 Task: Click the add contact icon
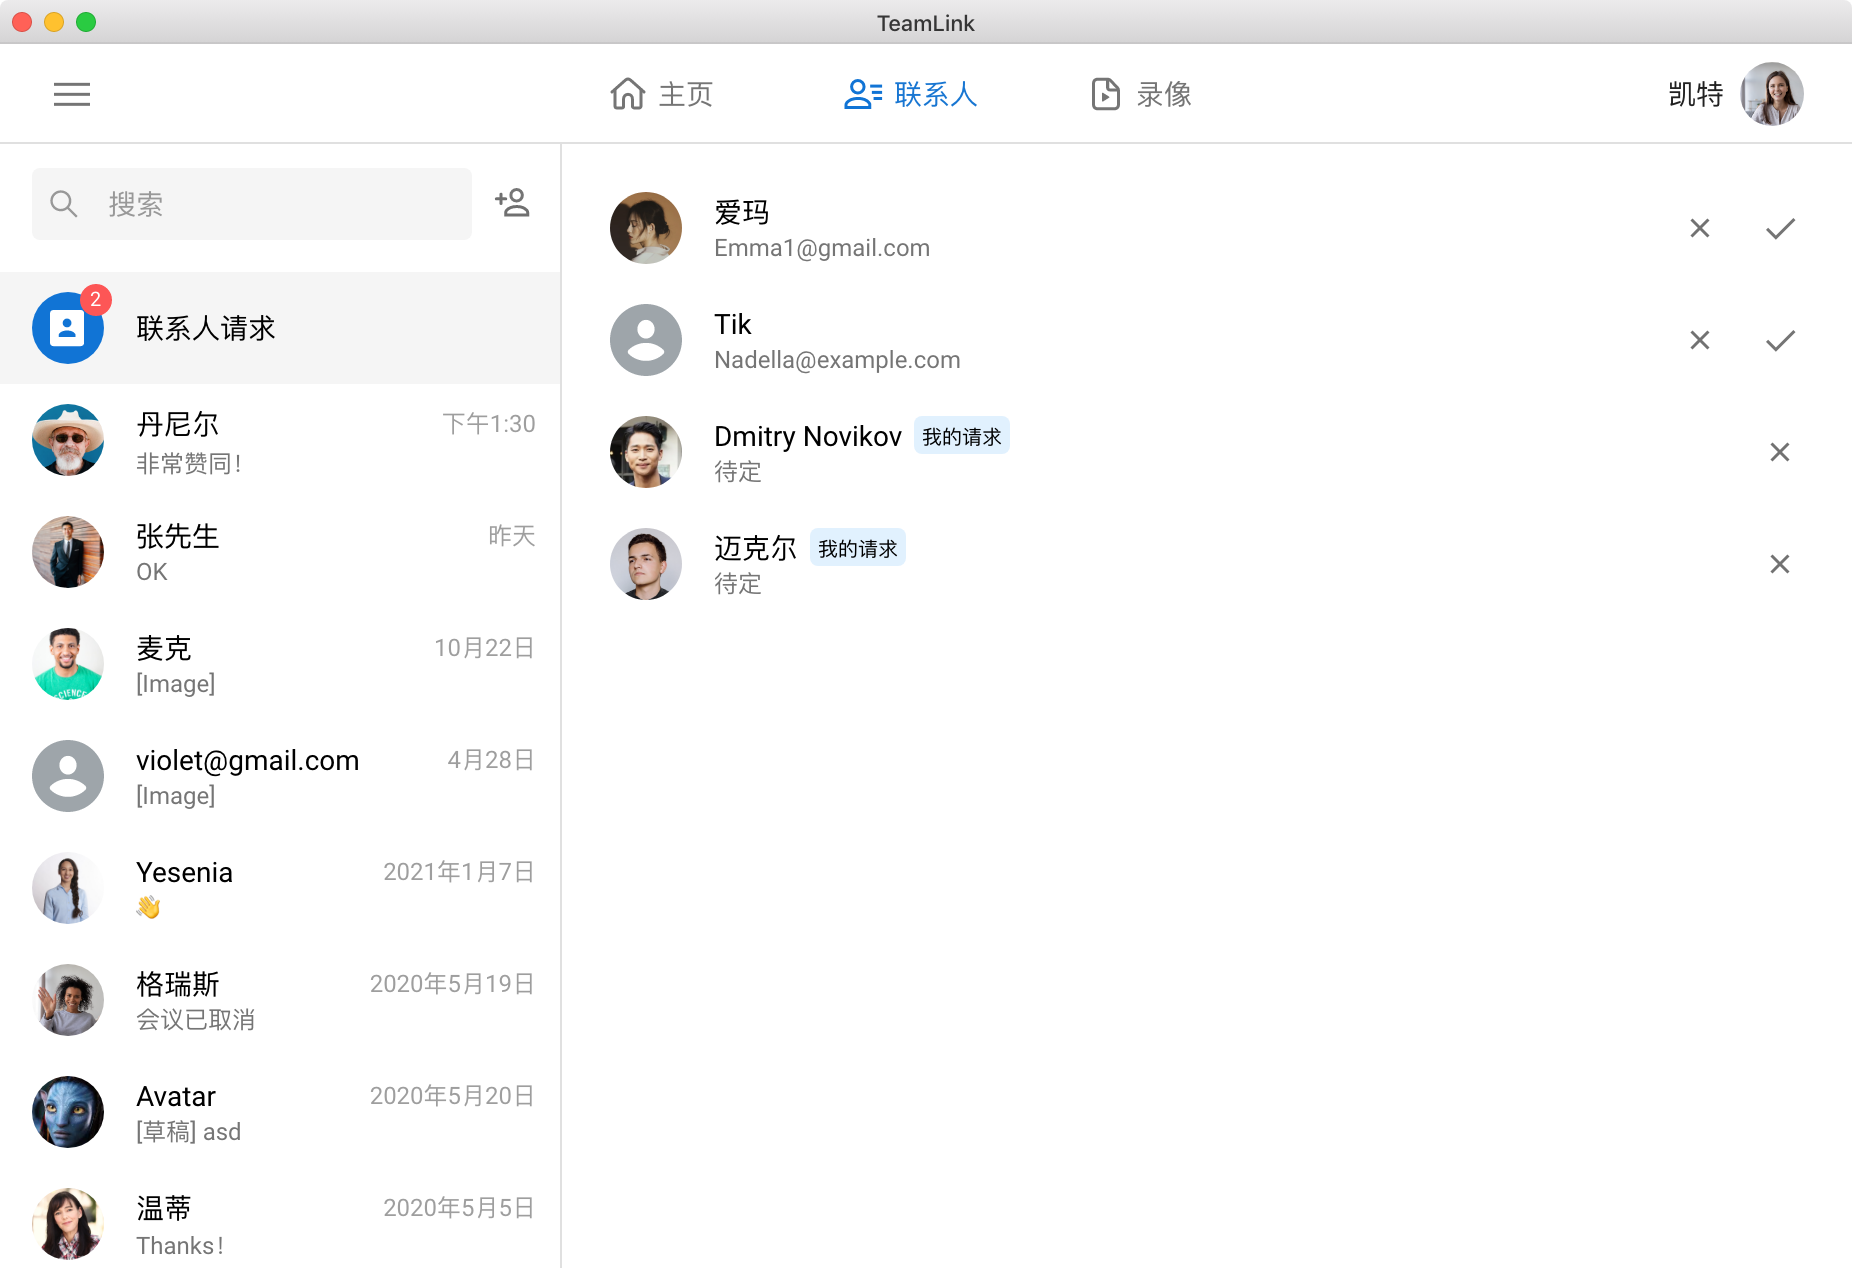click(x=513, y=203)
